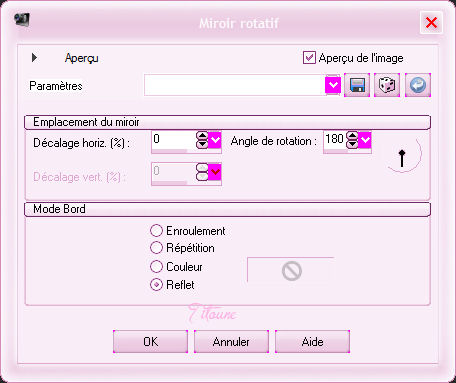Expand the Aperçu preview triangle
The image size is (456, 383).
click(34, 58)
